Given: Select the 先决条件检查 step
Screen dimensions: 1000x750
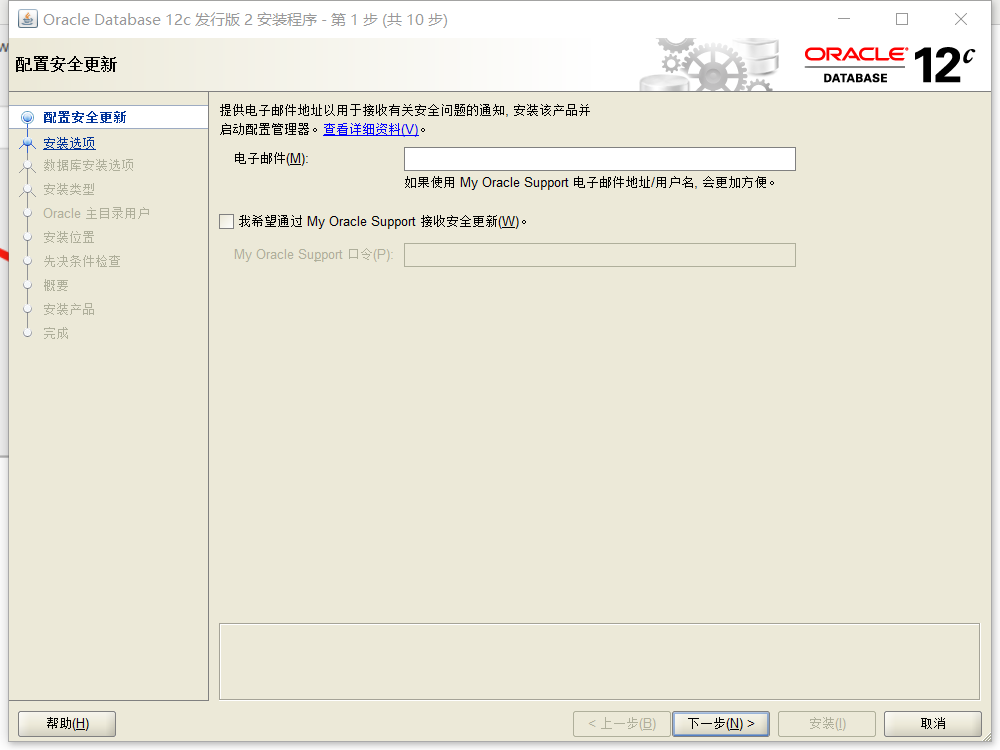Looking at the screenshot, I should pos(82,261).
